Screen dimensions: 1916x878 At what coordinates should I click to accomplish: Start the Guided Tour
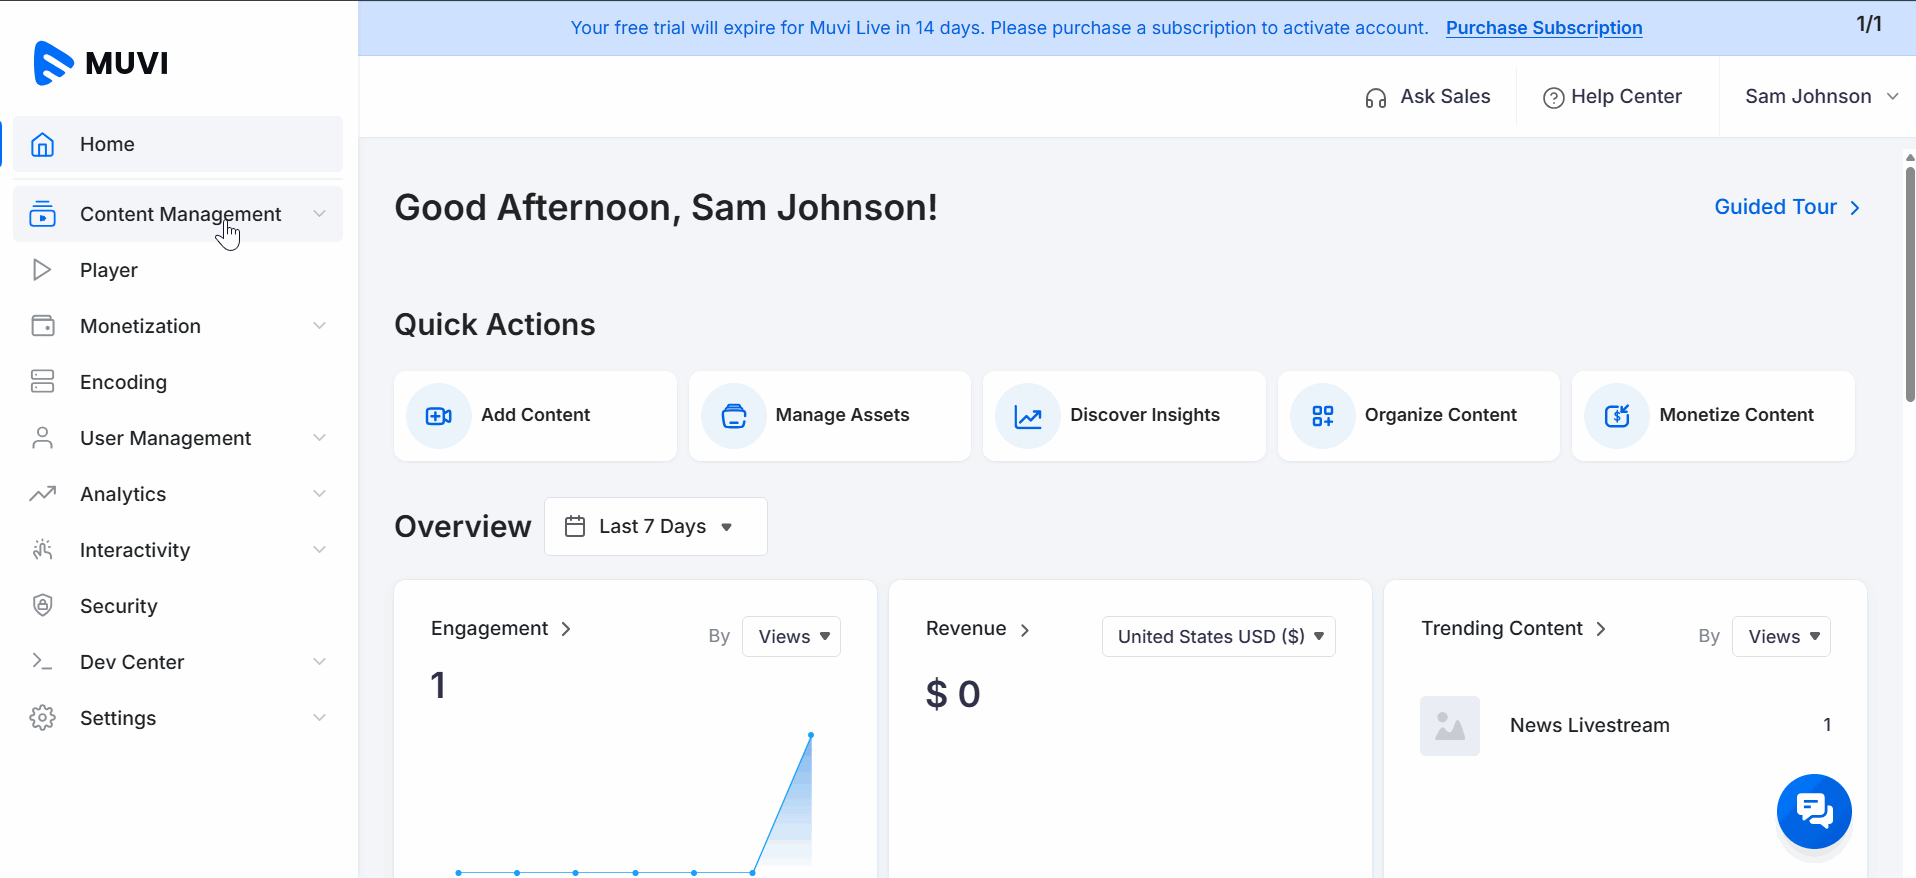[x=1786, y=207]
